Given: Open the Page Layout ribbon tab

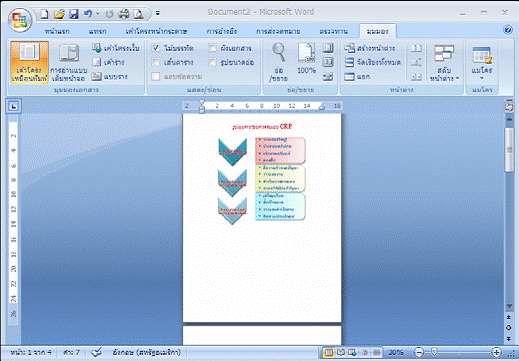Looking at the screenshot, I should (156, 31).
